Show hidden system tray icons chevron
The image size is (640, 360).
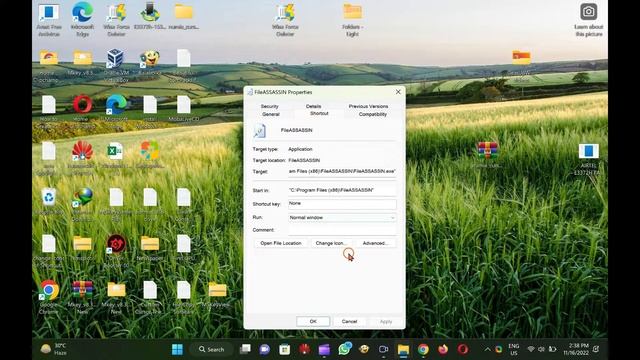click(x=487, y=349)
